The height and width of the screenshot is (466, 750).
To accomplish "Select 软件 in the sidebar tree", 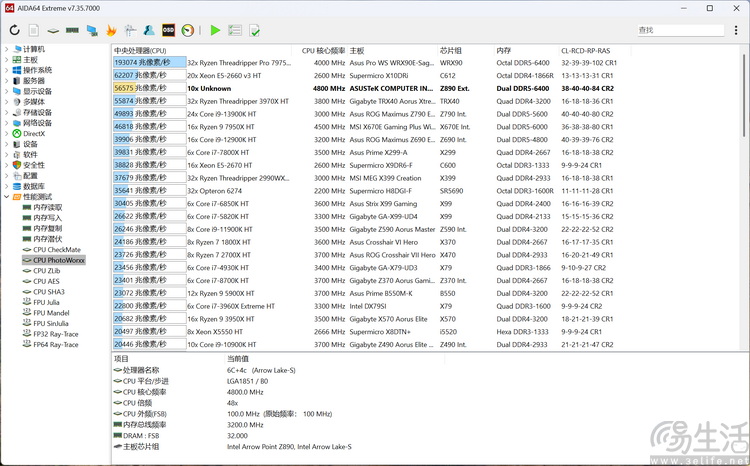I will click(x=30, y=155).
